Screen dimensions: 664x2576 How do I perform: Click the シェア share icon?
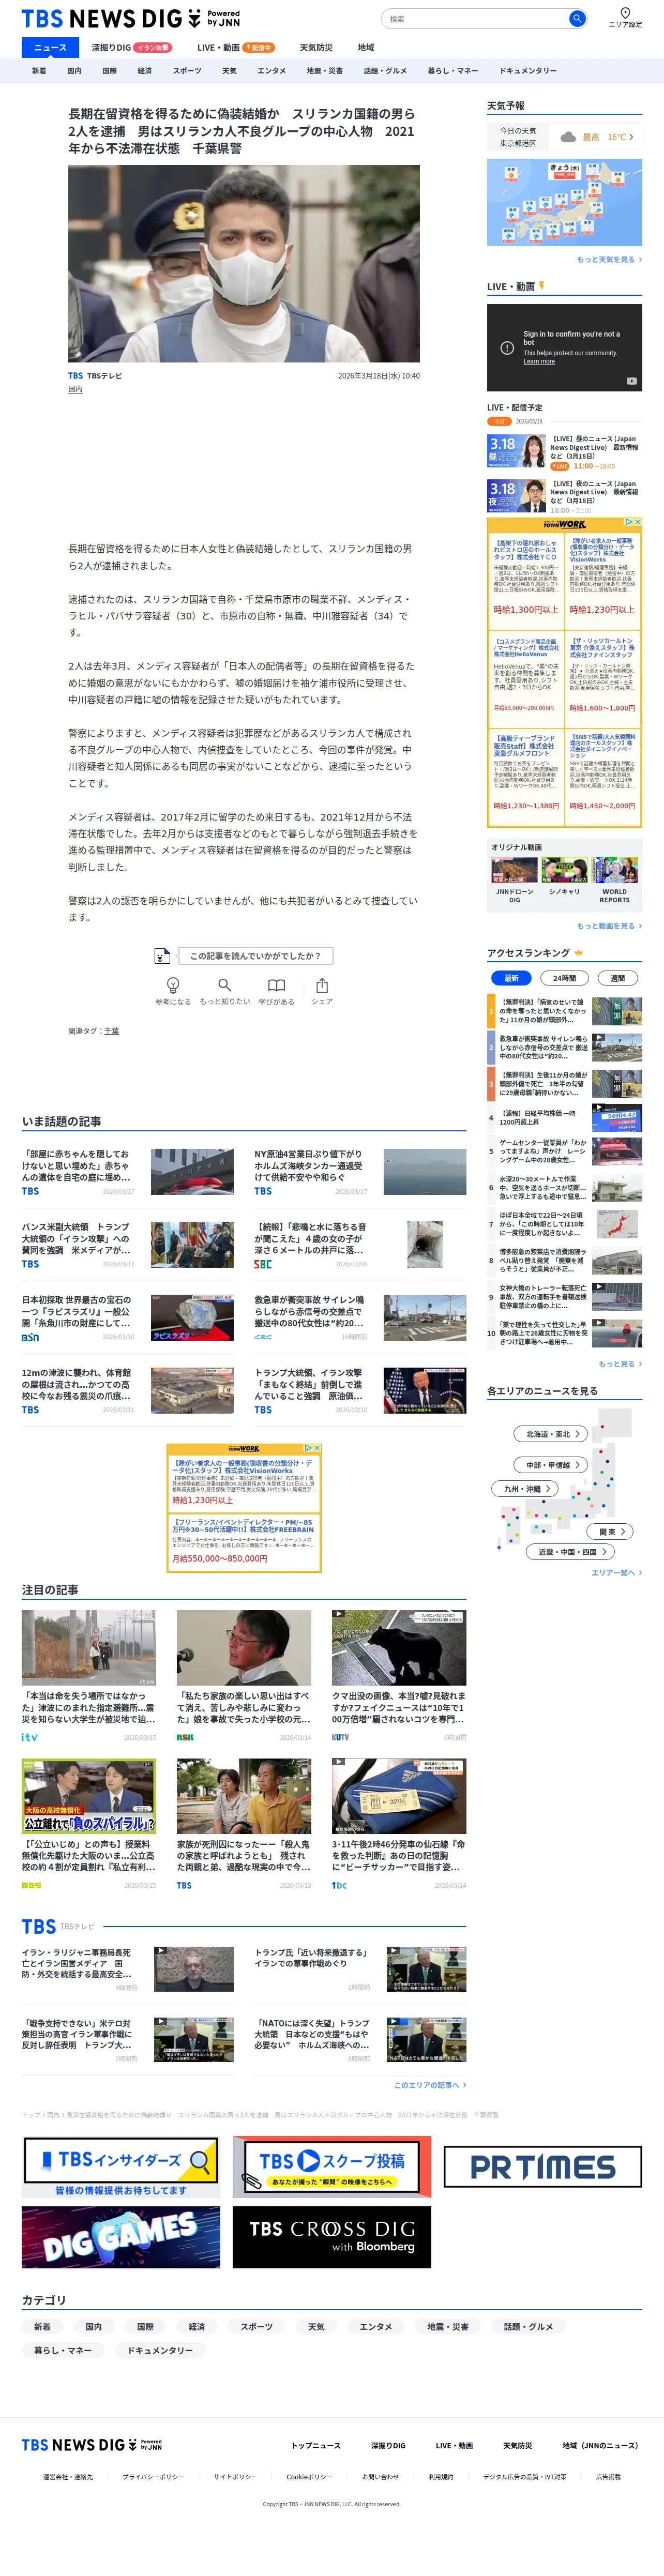pos(322,985)
